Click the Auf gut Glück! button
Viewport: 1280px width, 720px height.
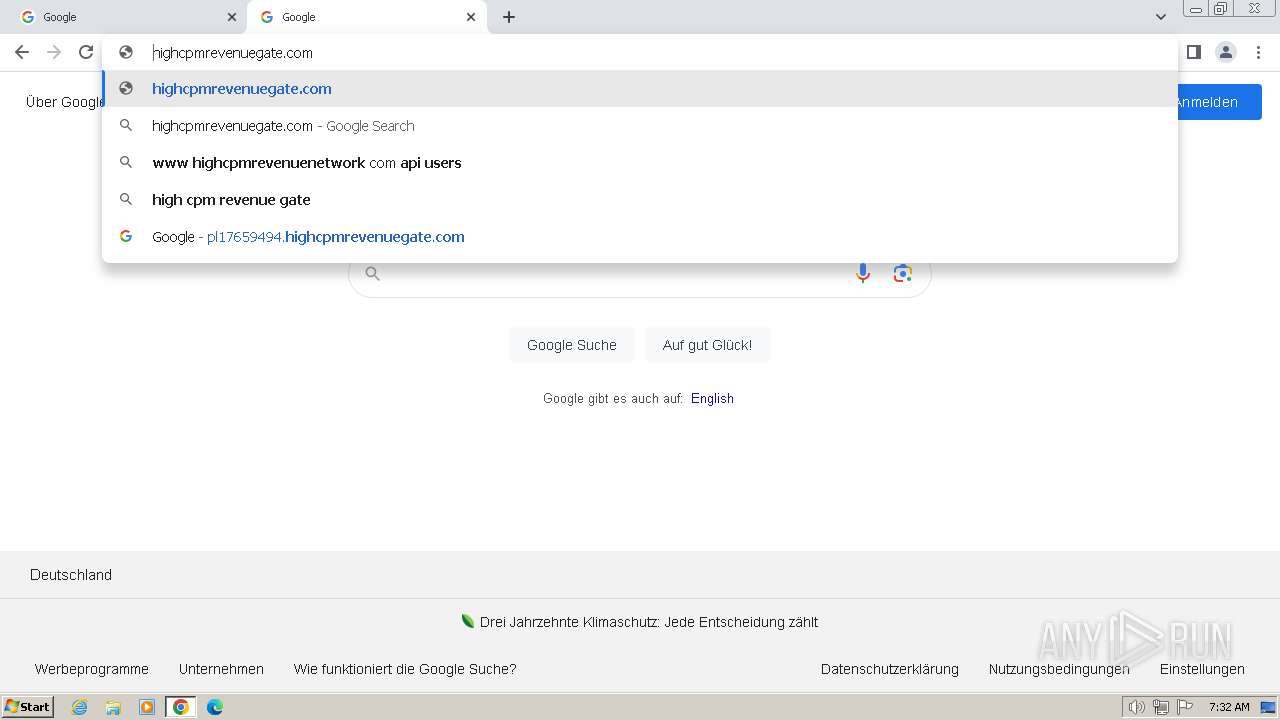[707, 345]
